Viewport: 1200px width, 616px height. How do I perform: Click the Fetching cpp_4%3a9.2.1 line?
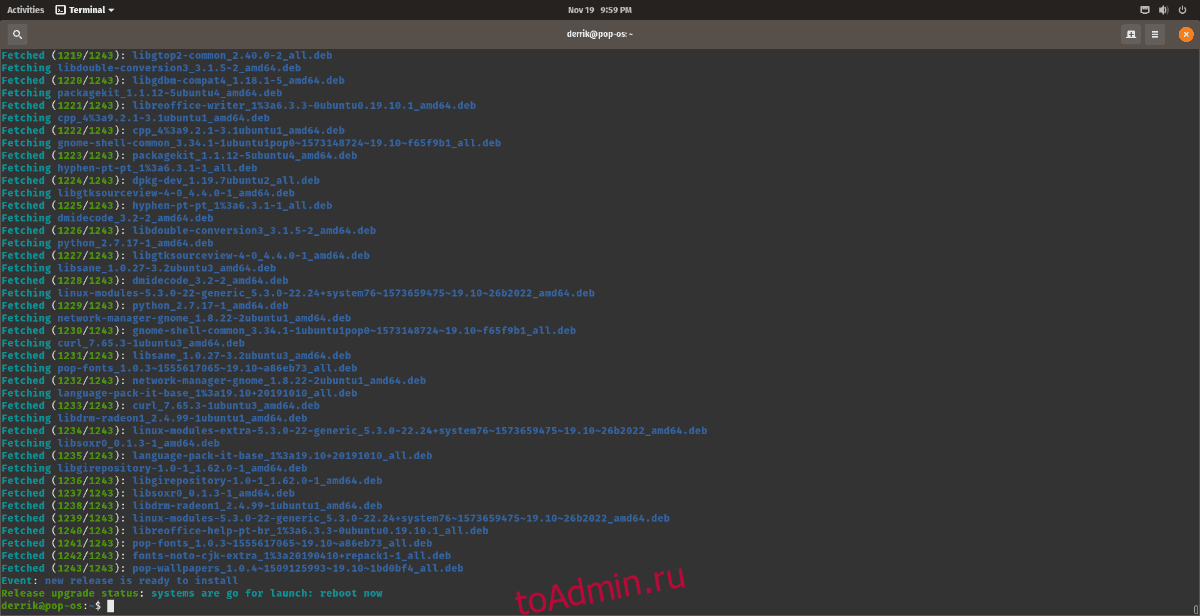[x=135, y=118]
